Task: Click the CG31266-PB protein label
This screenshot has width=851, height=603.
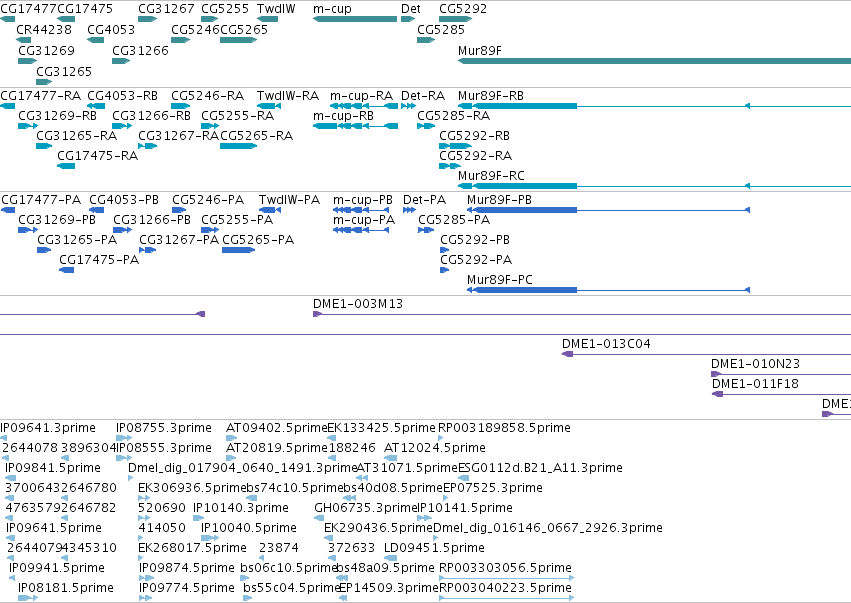Action: click(x=152, y=219)
